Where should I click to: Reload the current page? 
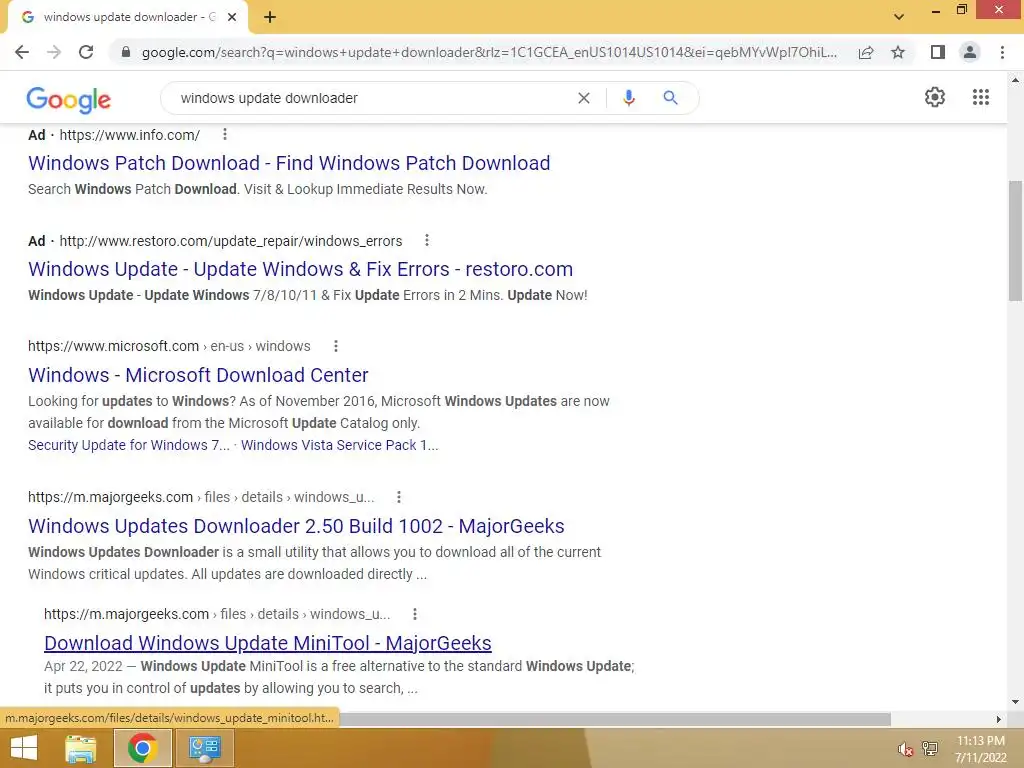[86, 52]
